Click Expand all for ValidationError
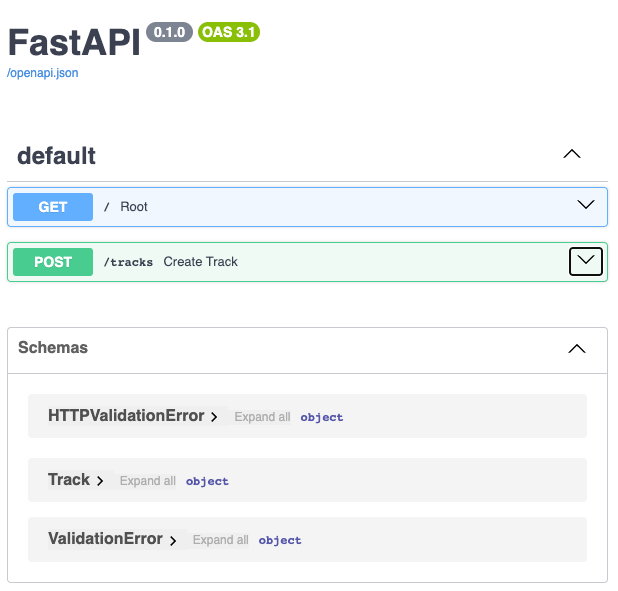This screenshot has height=591, width=618. [x=221, y=540]
